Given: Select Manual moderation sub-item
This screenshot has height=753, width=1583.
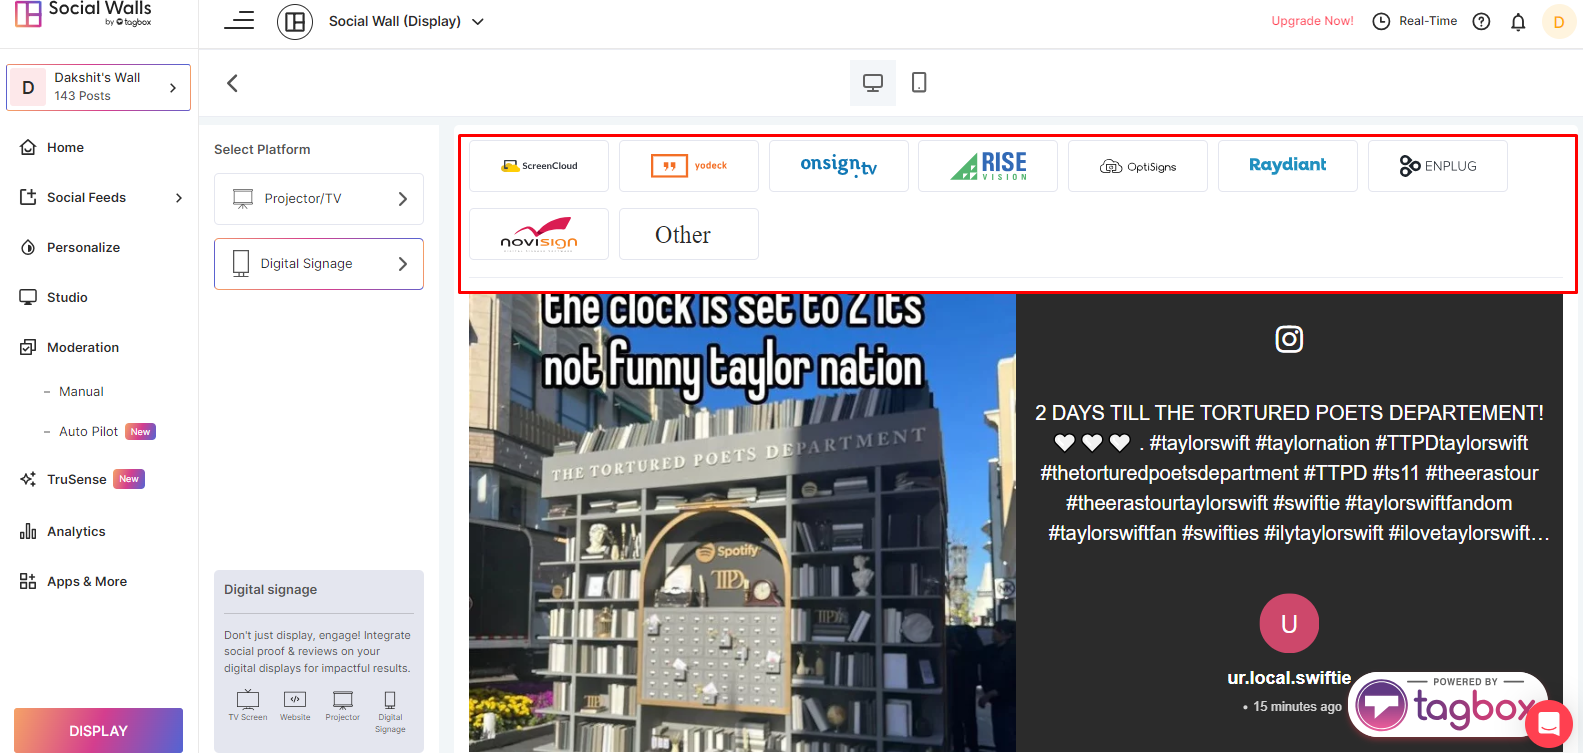Looking at the screenshot, I should (x=81, y=391).
